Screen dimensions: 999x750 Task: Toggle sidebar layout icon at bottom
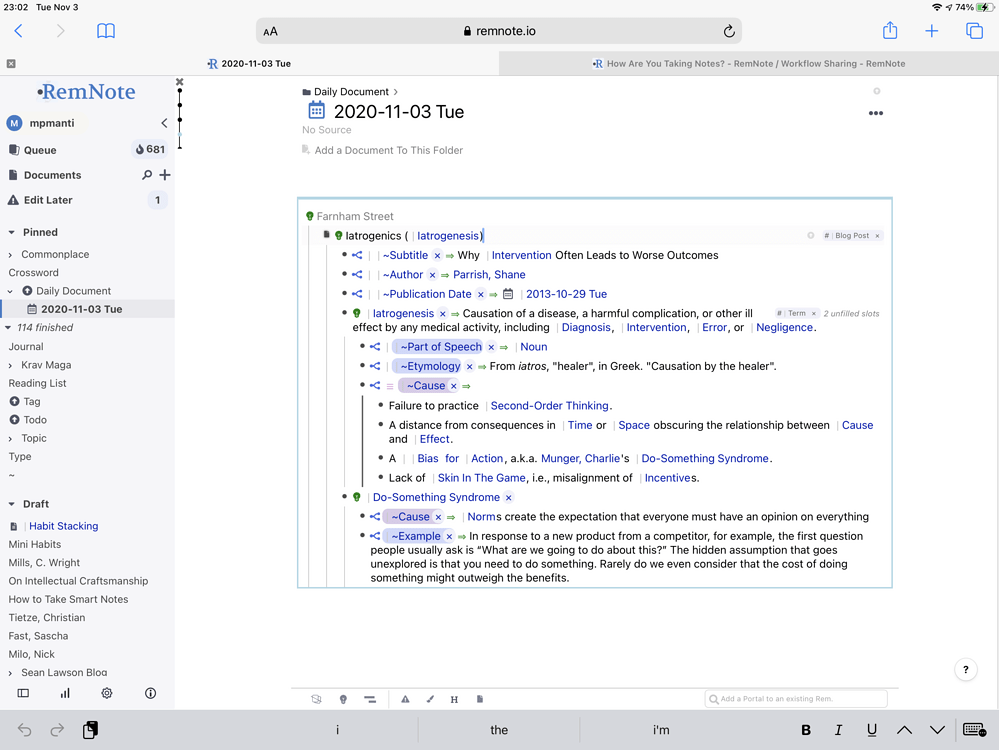pos(23,693)
